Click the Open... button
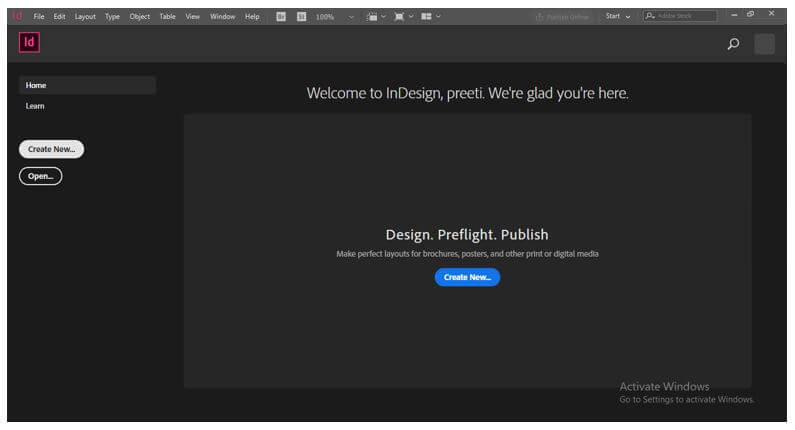 (41, 176)
